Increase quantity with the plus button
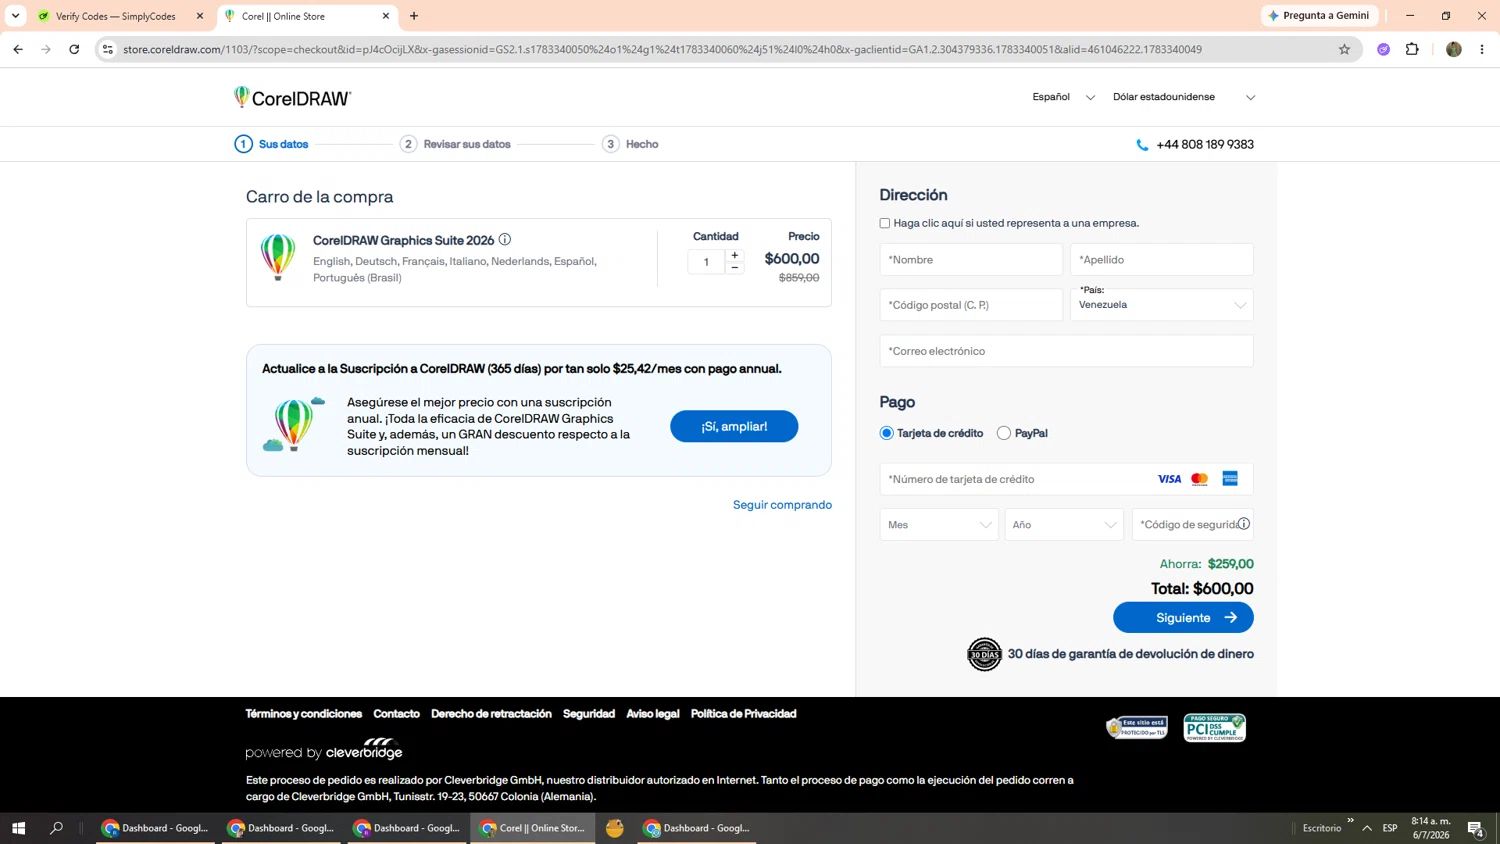Viewport: 1500px width, 844px height. point(735,255)
